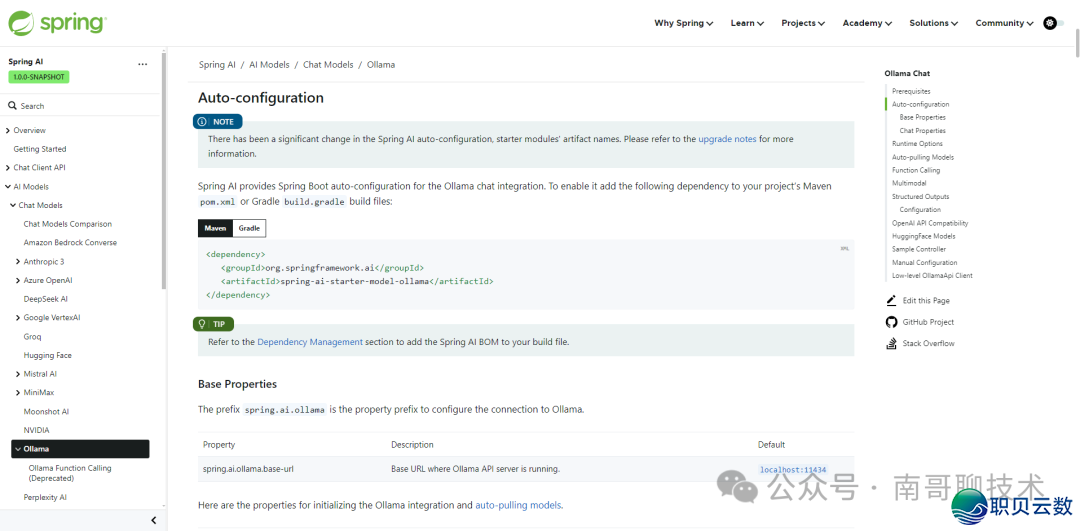
Task: Jump to Runtime Options in contents
Action: click(x=917, y=144)
